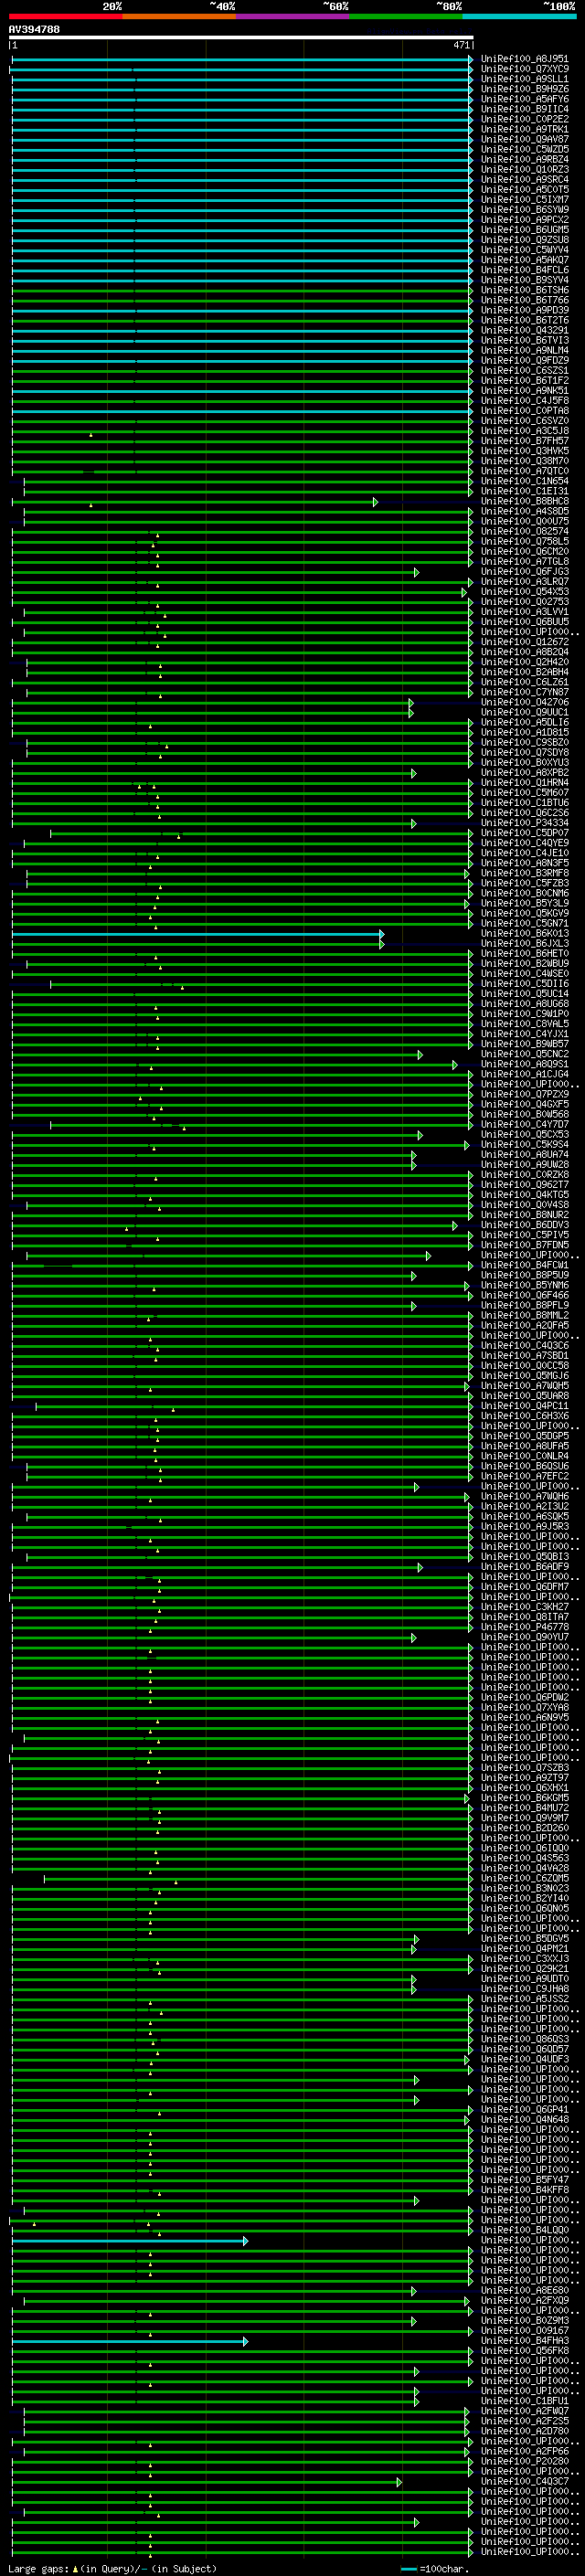585x2576 pixels.
Task: Select hit label UniRef100_B6SYW9
Action: [525, 210]
